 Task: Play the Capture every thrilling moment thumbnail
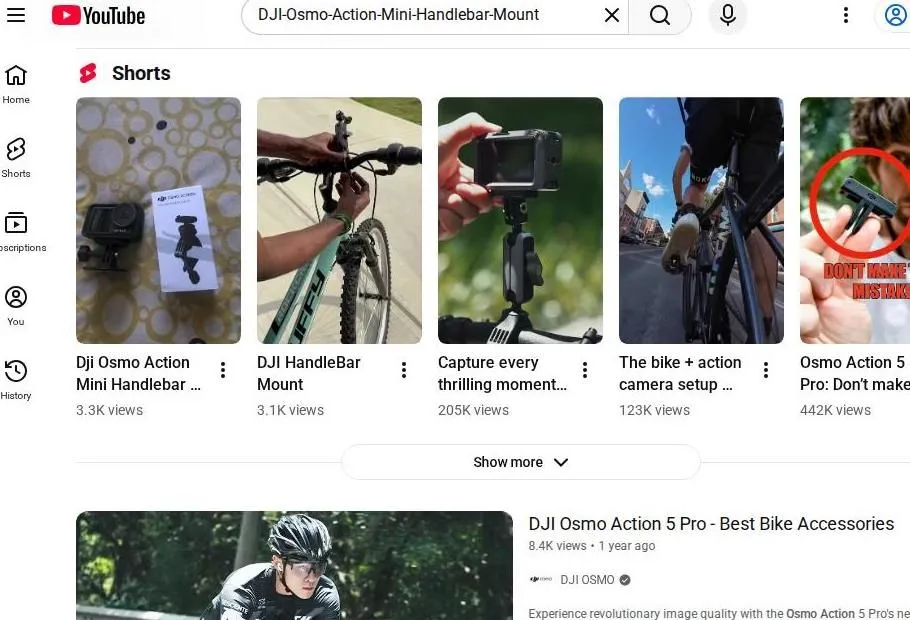[x=521, y=220]
